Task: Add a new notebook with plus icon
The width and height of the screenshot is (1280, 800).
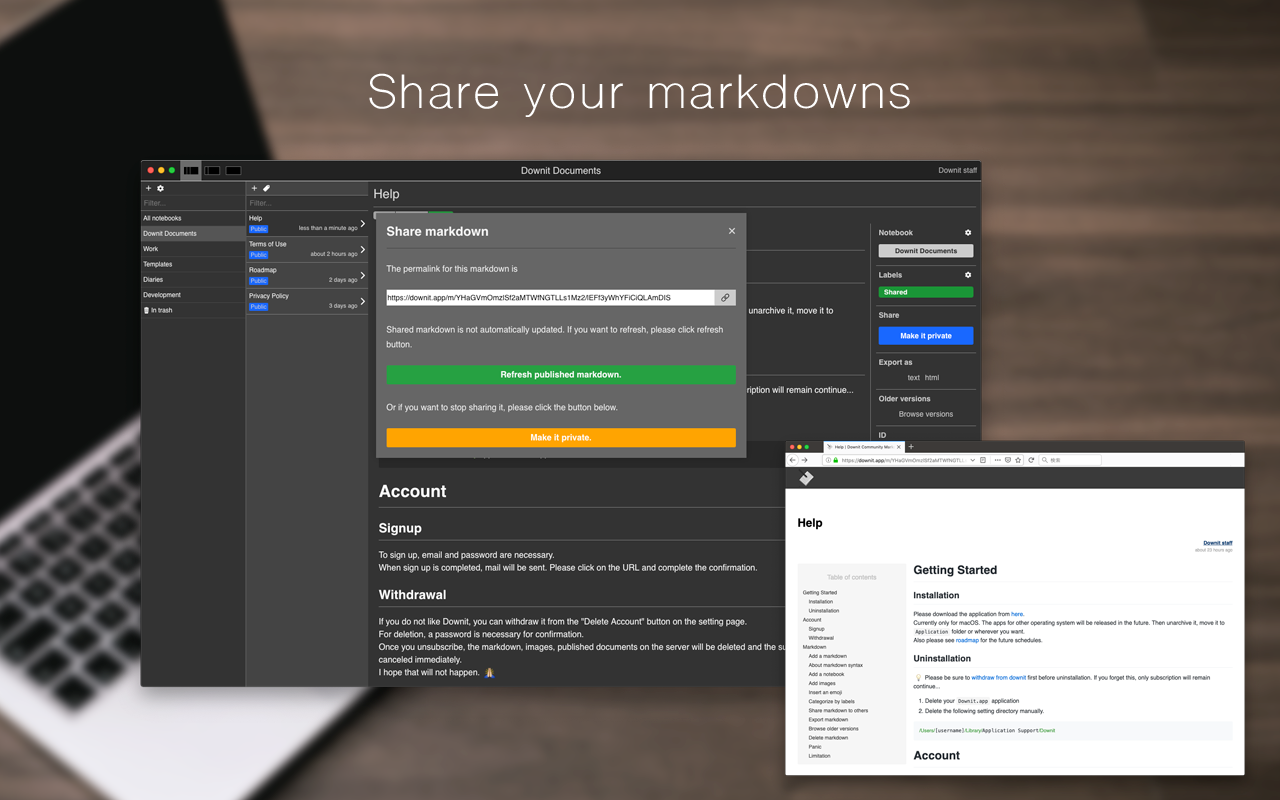Action: pyautogui.click(x=149, y=188)
